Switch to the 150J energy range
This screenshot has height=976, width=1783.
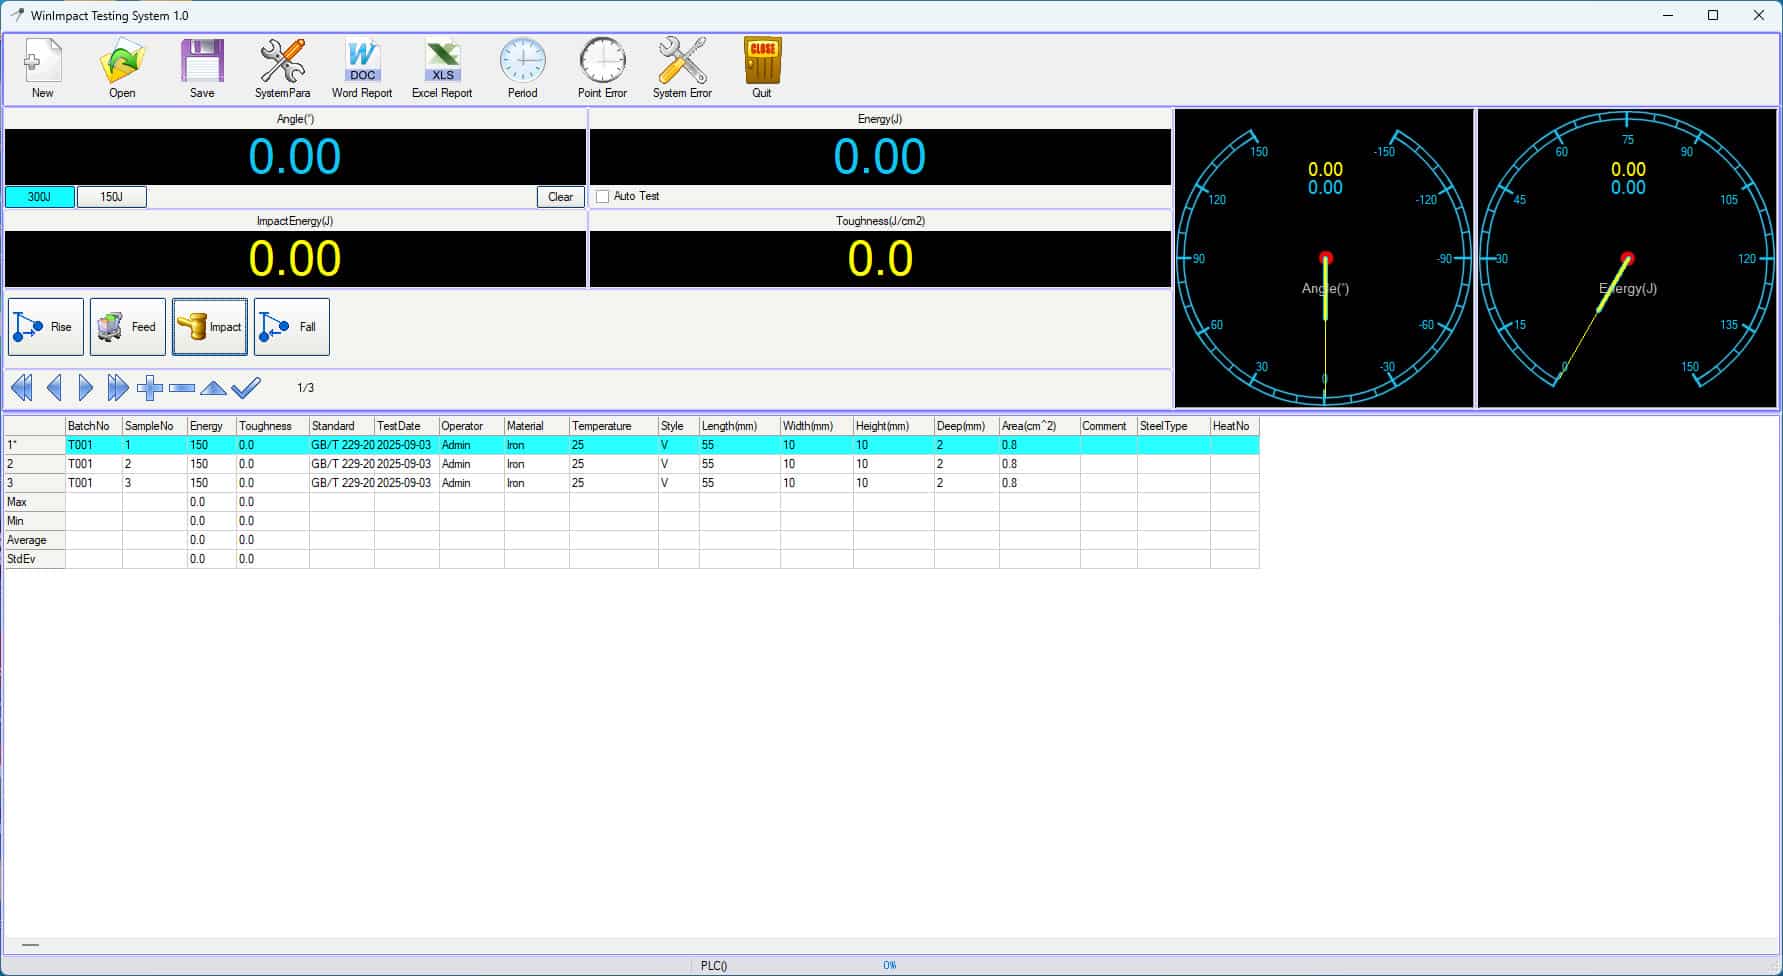click(111, 196)
